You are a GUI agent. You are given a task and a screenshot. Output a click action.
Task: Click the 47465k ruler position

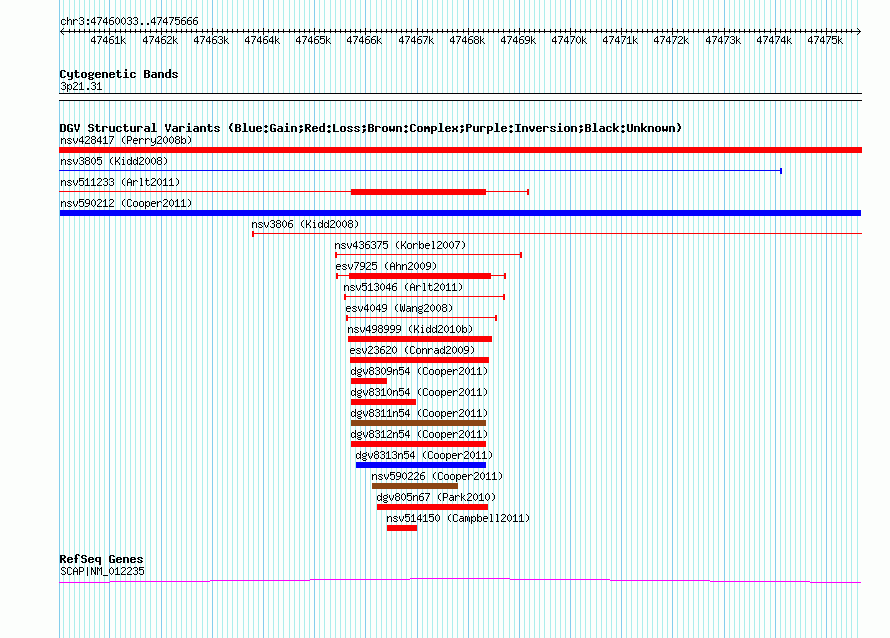313,40
